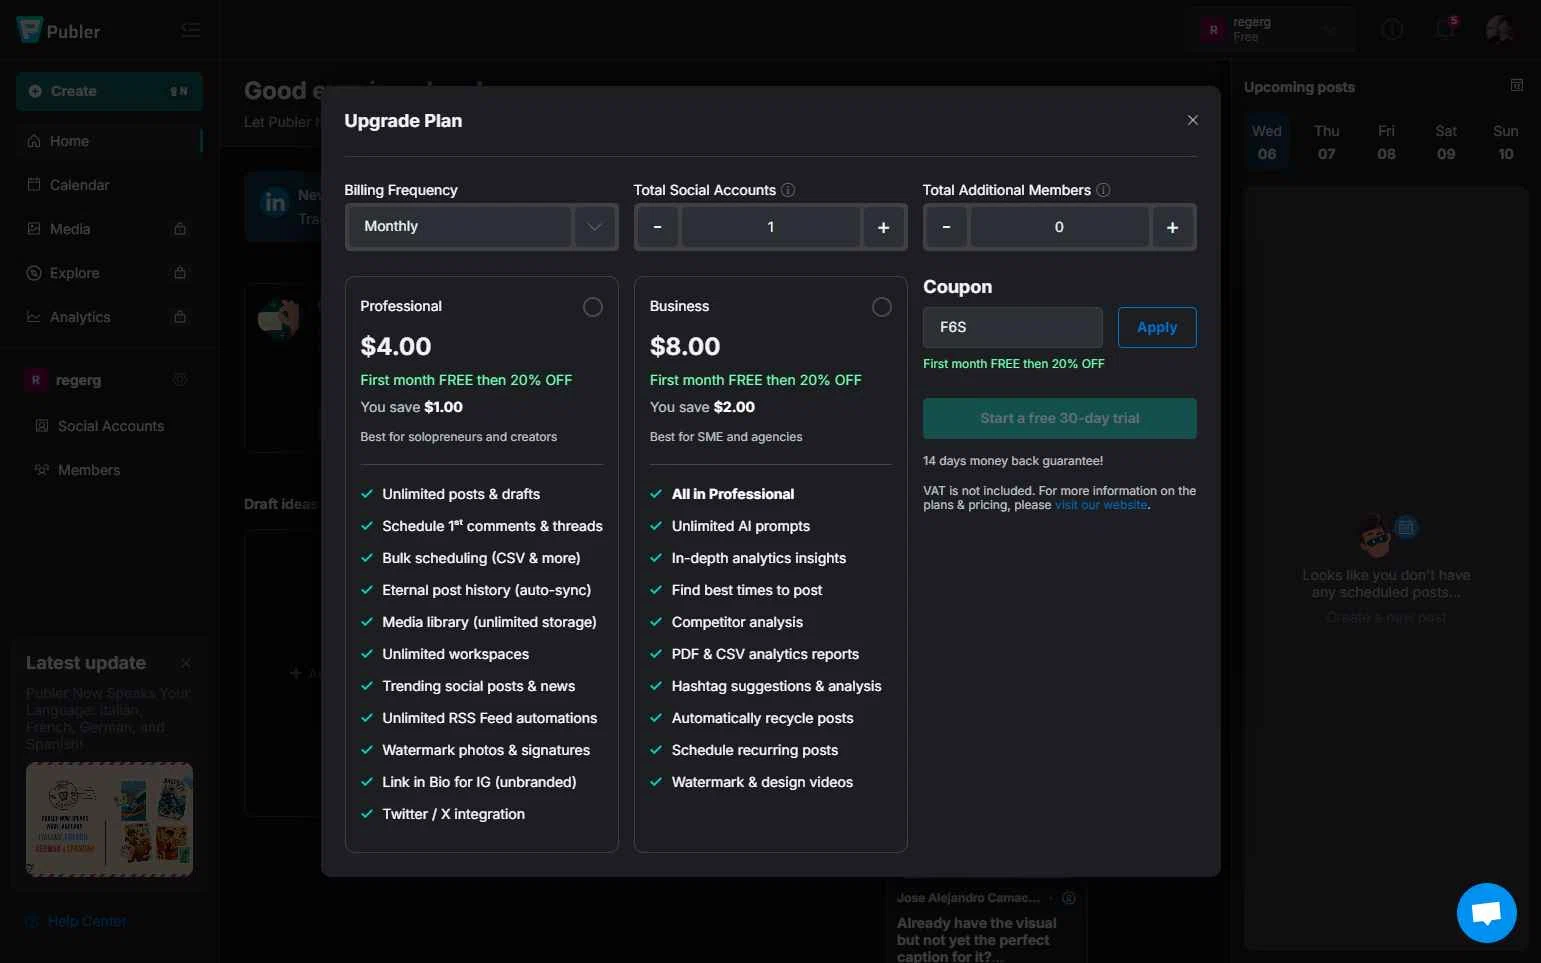Open Social Accounts page
This screenshot has height=963, width=1541.
(x=109, y=426)
